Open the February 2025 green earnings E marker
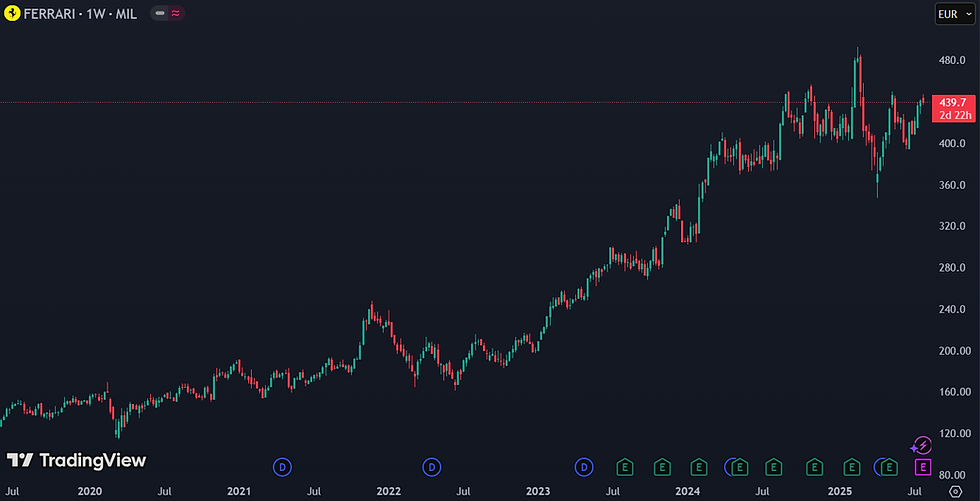The image size is (980, 501). (x=852, y=467)
